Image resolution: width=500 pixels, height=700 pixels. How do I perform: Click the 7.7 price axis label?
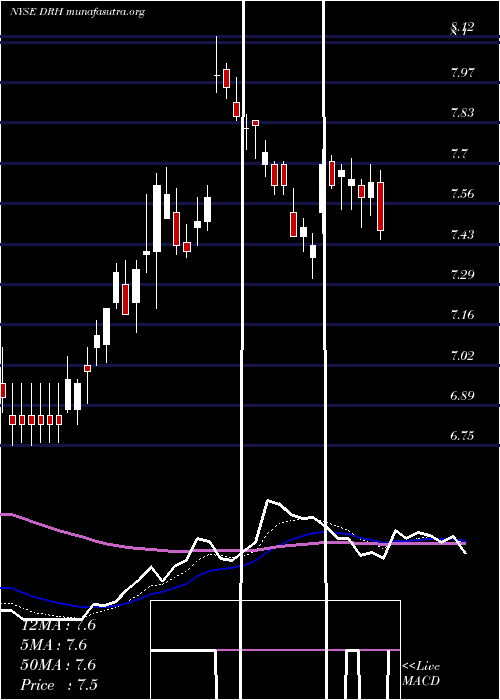click(459, 154)
